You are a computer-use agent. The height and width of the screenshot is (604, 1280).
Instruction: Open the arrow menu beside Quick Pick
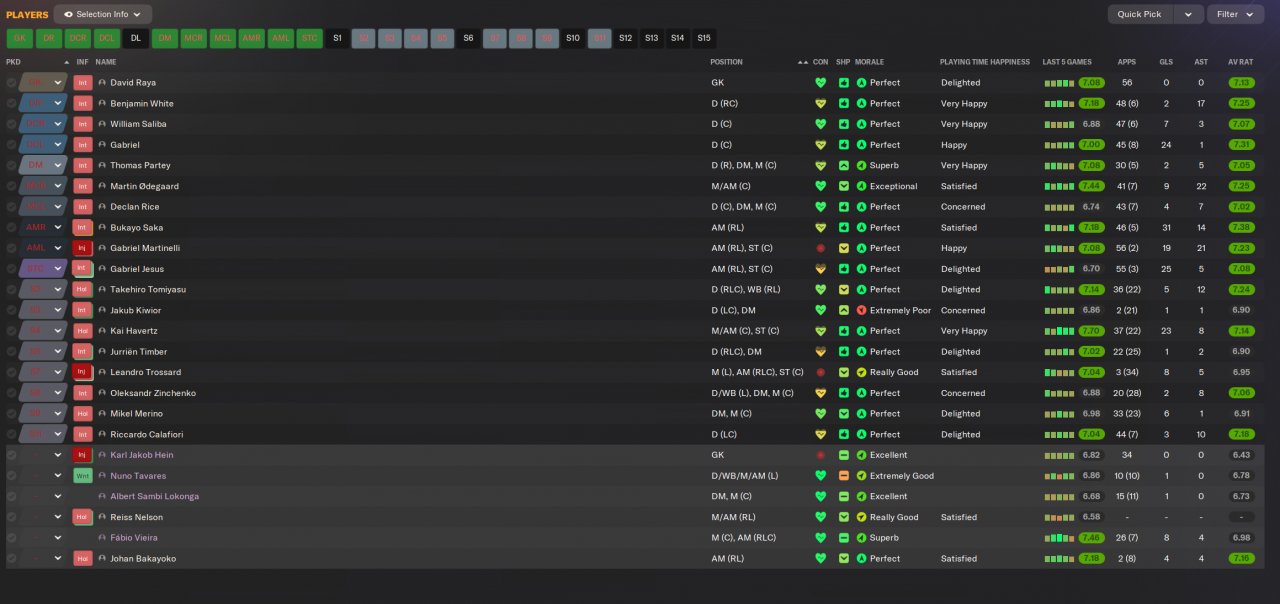point(1188,14)
